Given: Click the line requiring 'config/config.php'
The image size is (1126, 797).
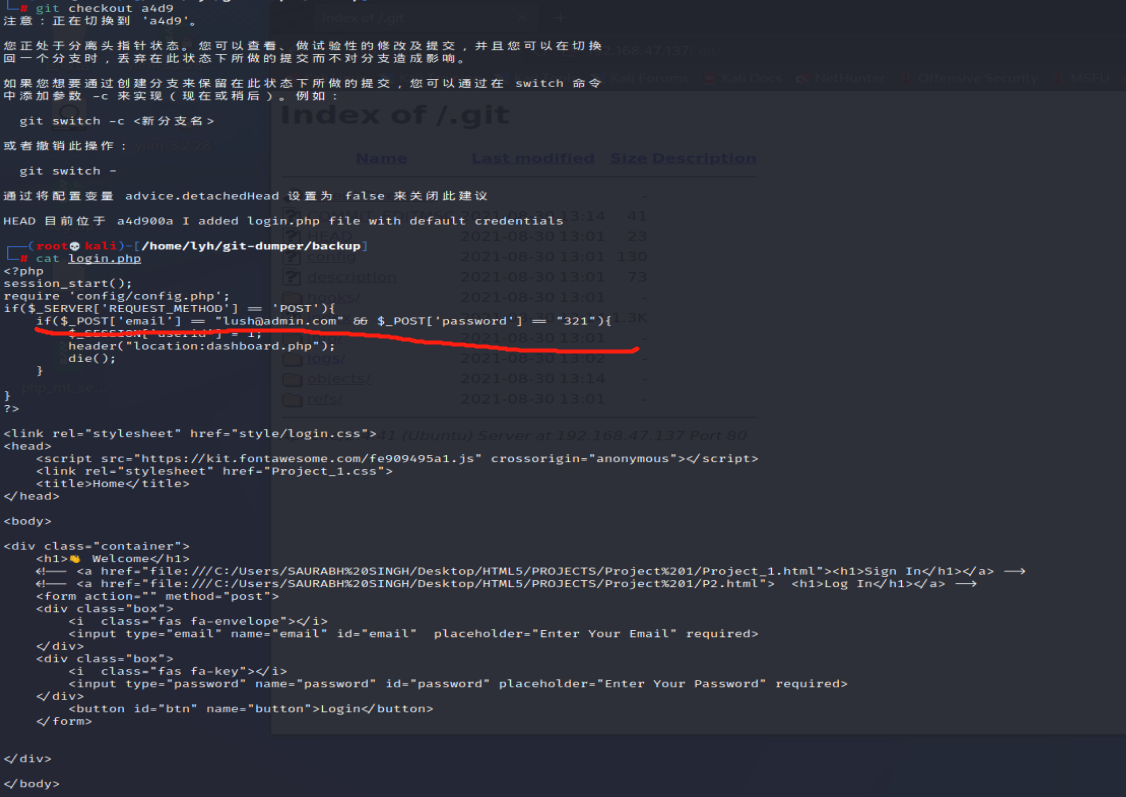Looking at the screenshot, I should [x=116, y=296].
